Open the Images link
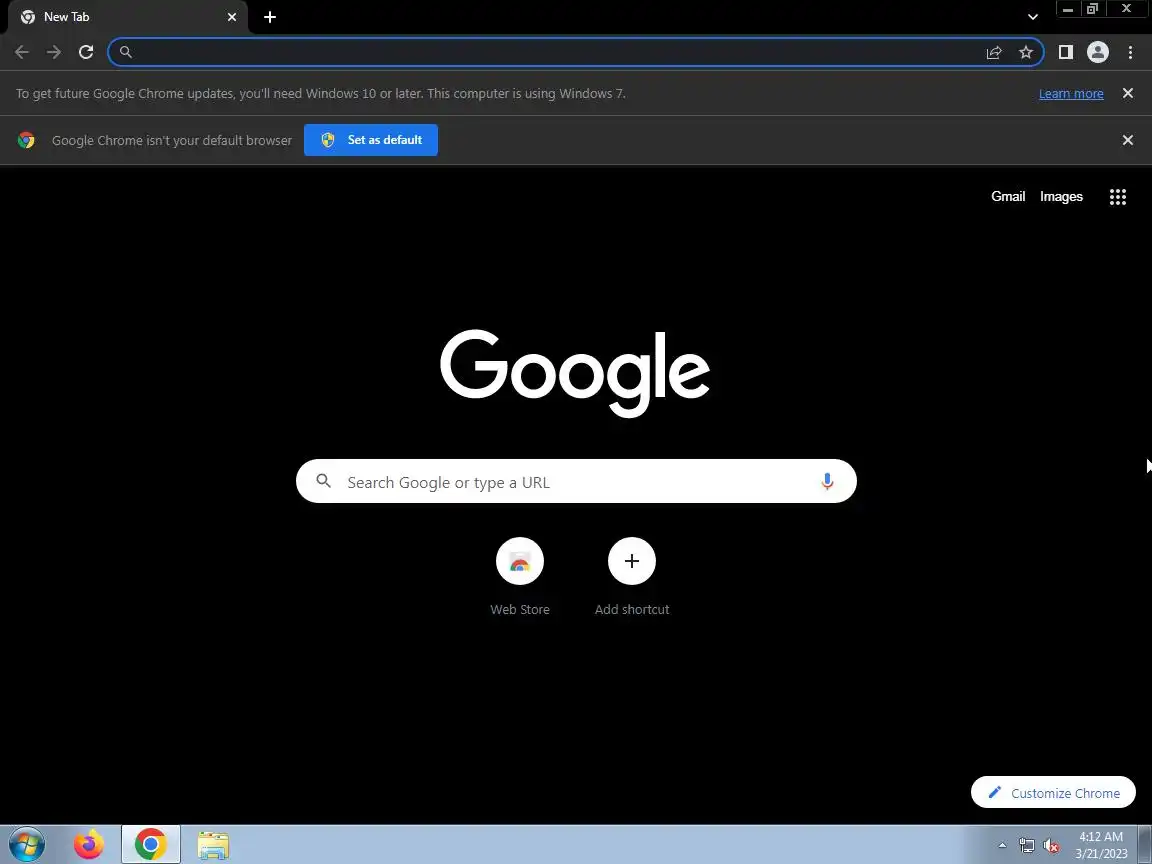This screenshot has height=864, width=1152. [1061, 196]
